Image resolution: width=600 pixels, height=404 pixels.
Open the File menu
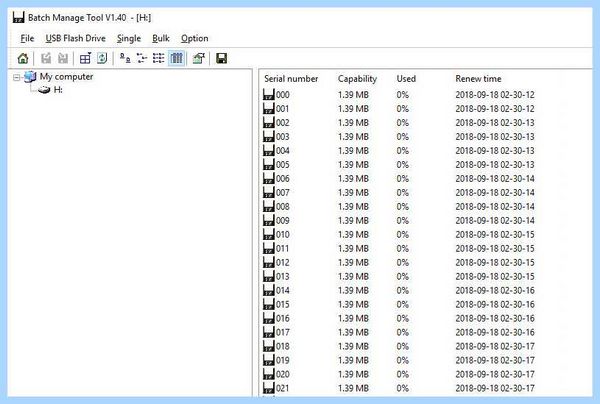27,38
